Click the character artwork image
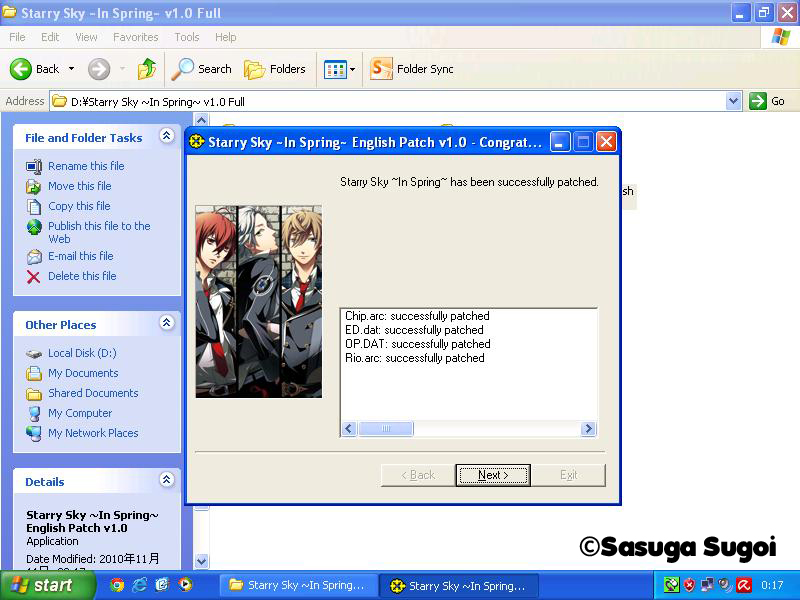This screenshot has height=600, width=800. (259, 302)
